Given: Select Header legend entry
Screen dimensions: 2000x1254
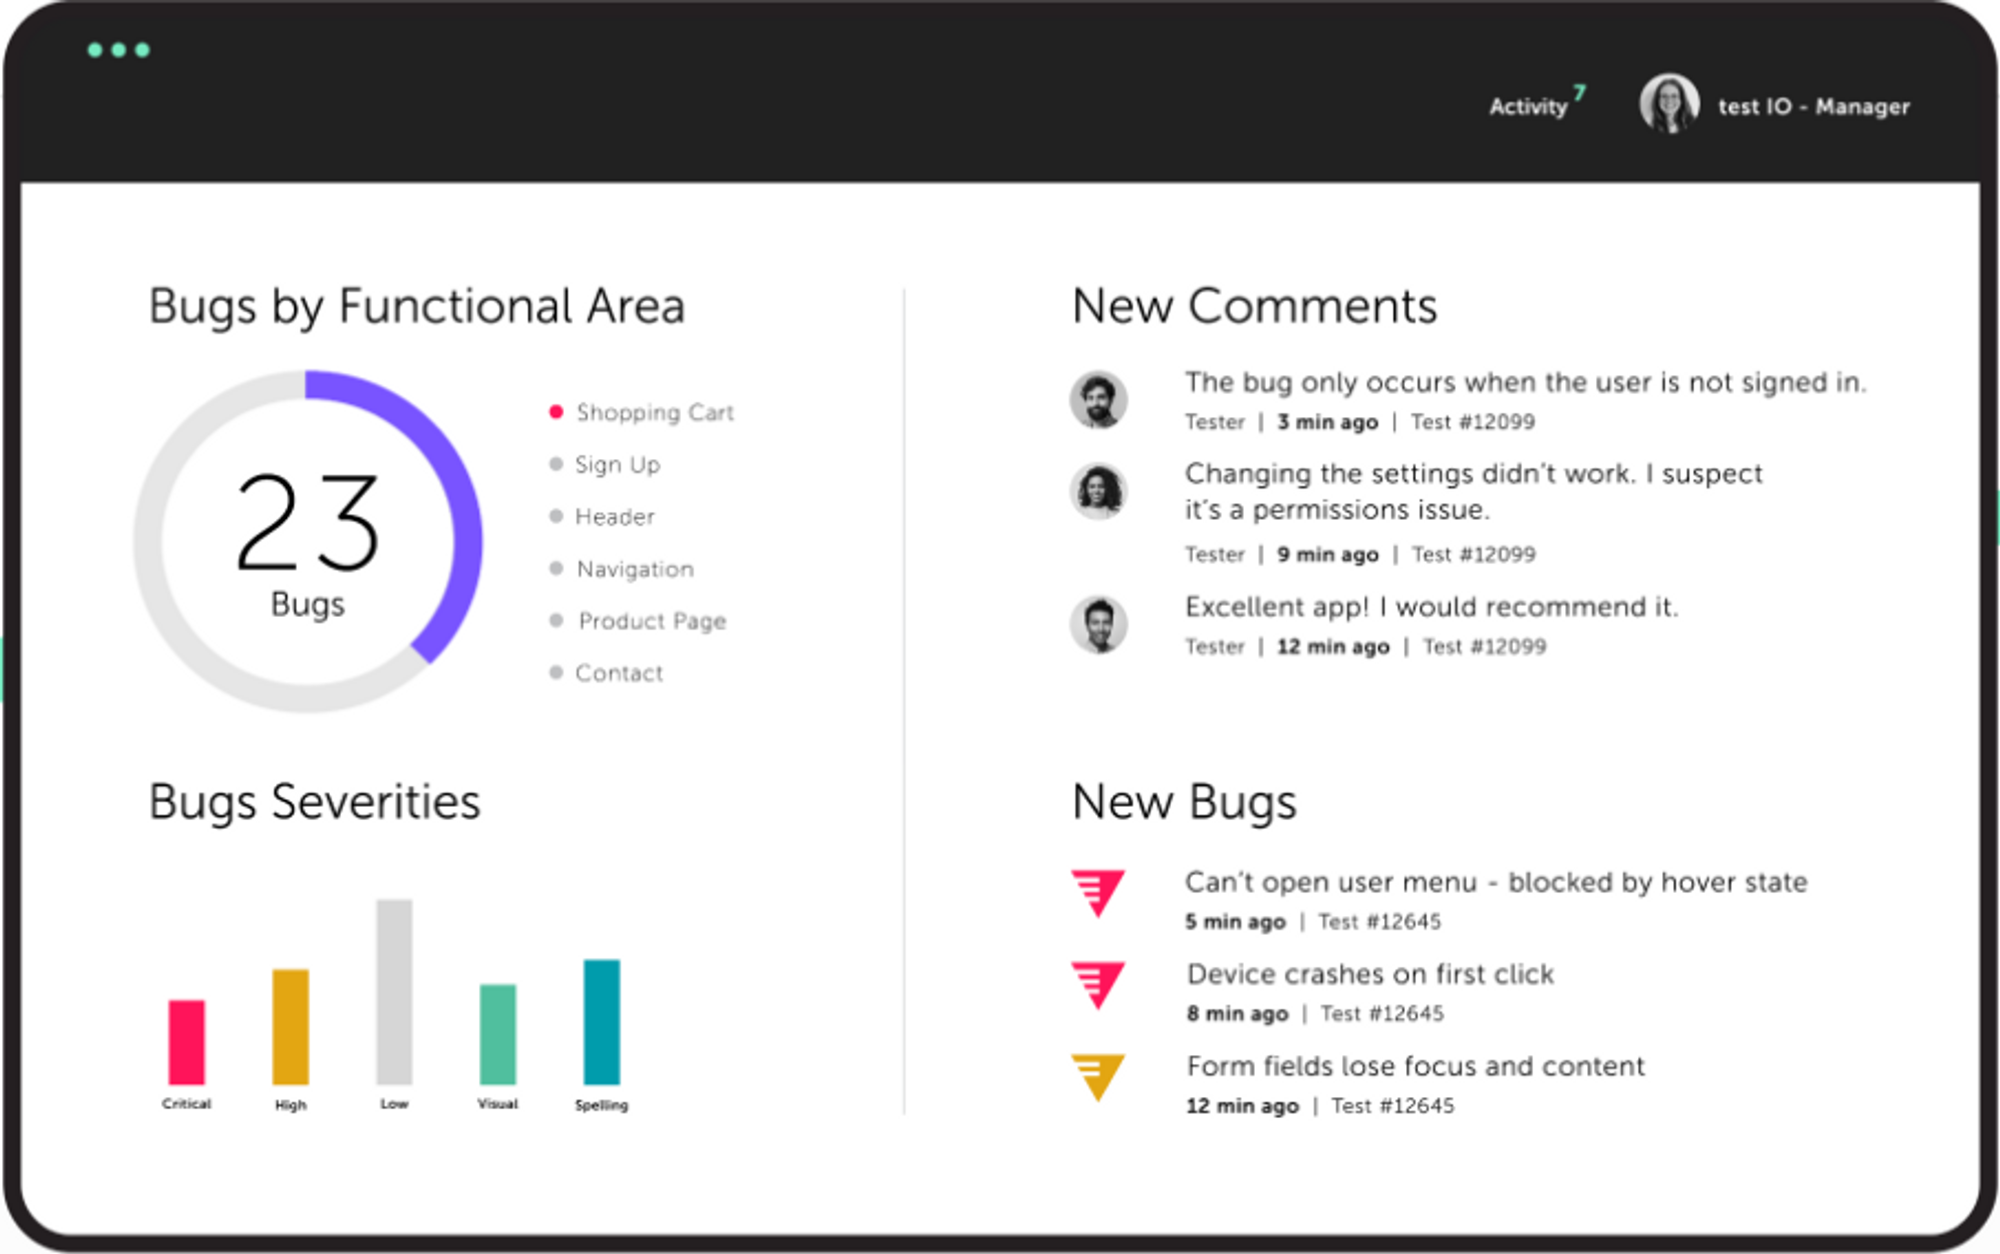Looking at the screenshot, I should pyautogui.click(x=602, y=516).
